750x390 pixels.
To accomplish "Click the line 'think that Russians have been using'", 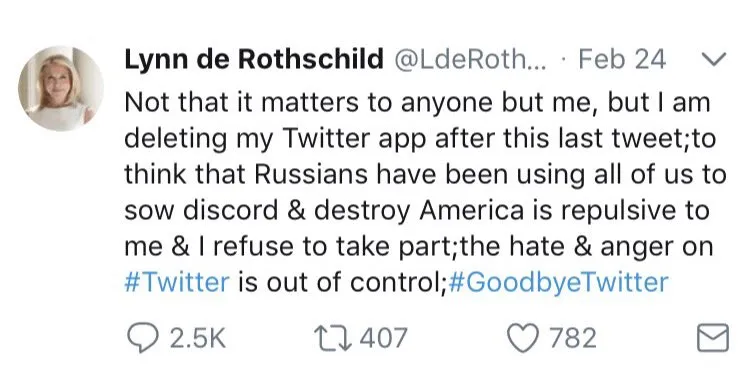I will point(425,174).
